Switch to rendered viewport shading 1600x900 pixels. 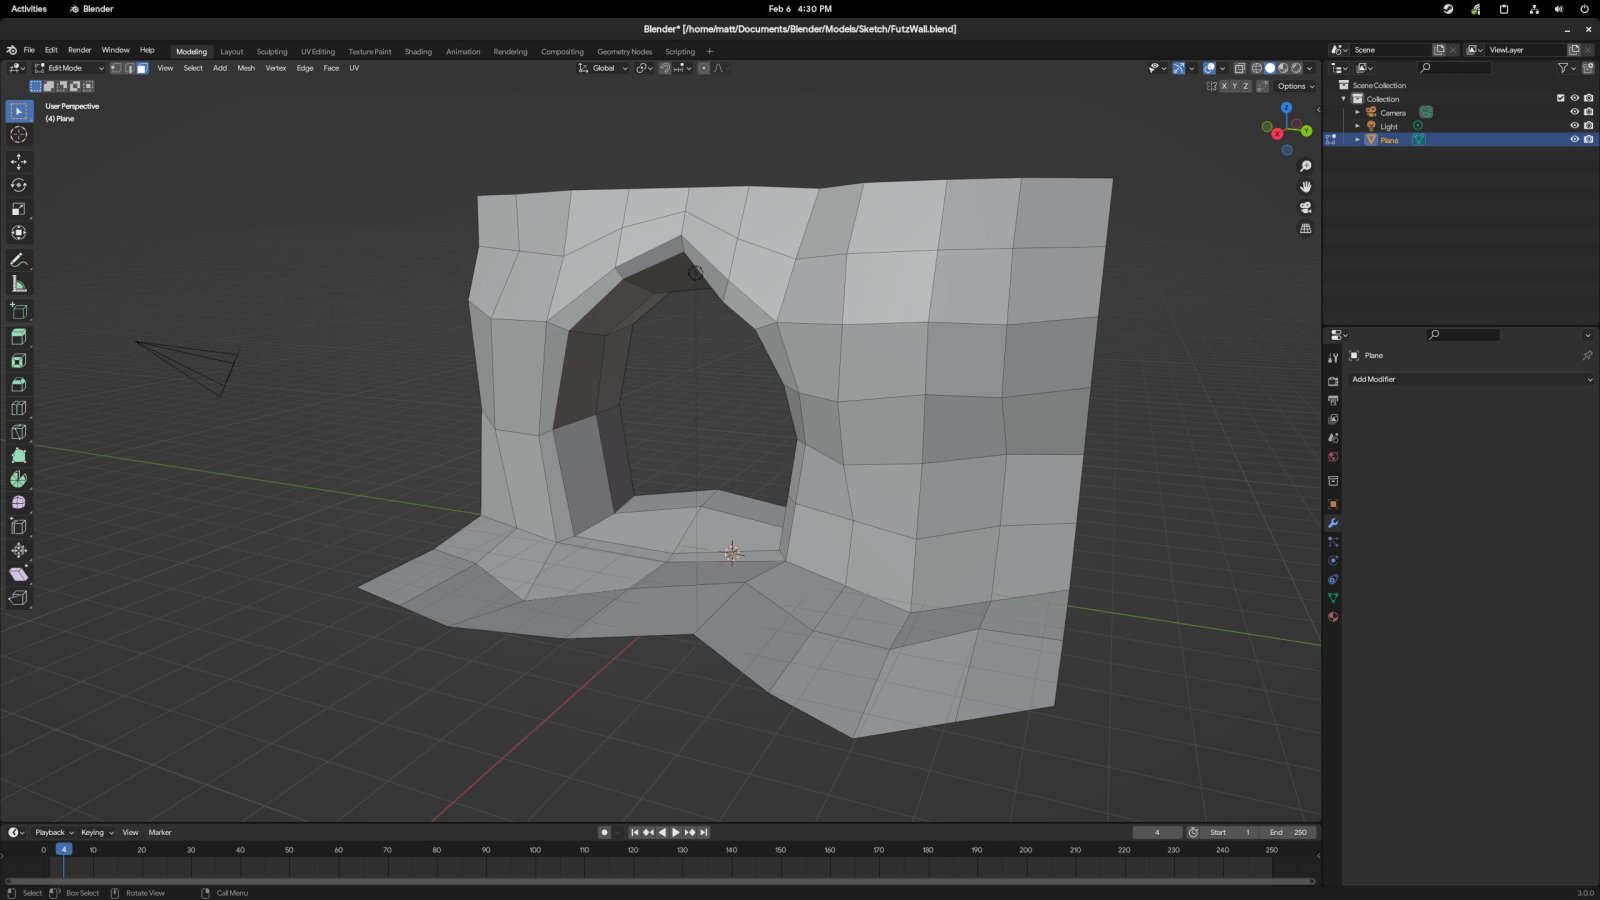pos(1296,68)
